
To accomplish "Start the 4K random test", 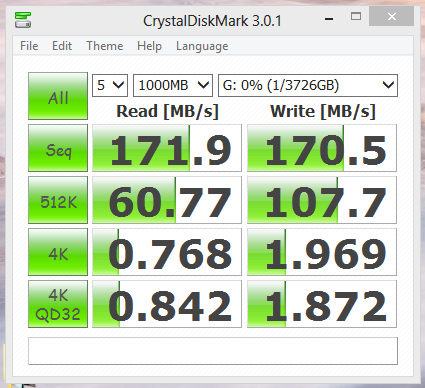I will point(58,252).
